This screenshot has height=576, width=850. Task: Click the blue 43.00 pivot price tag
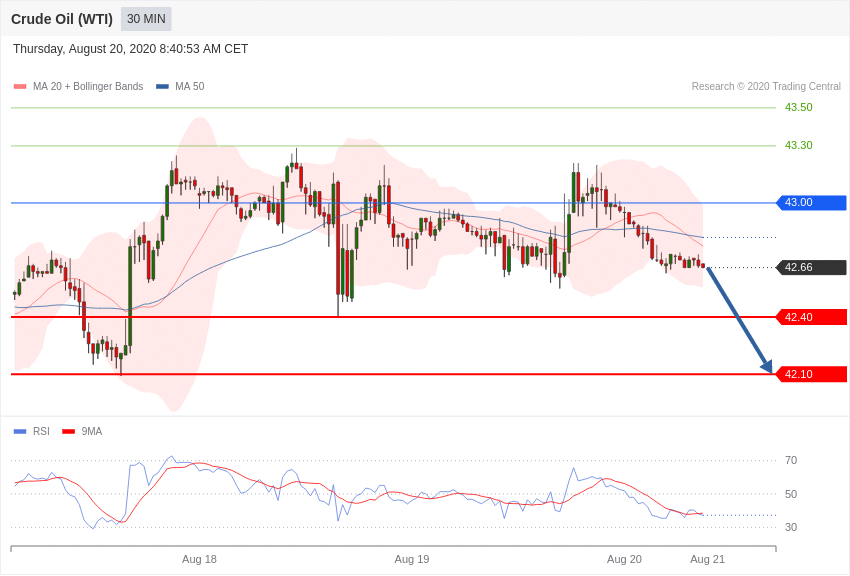812,203
